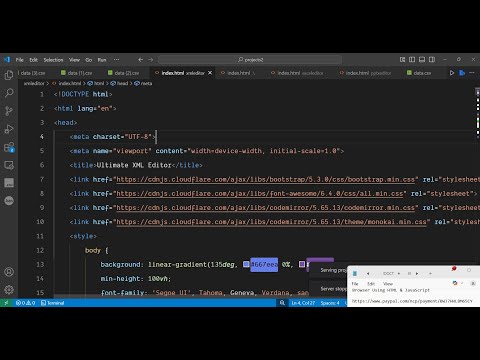Click the Terminal status bar button
The image size is (480, 360).
tap(53, 303)
